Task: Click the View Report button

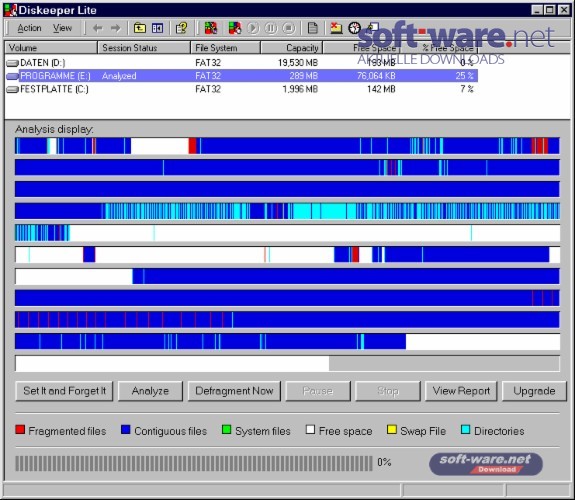Action: 461,391
